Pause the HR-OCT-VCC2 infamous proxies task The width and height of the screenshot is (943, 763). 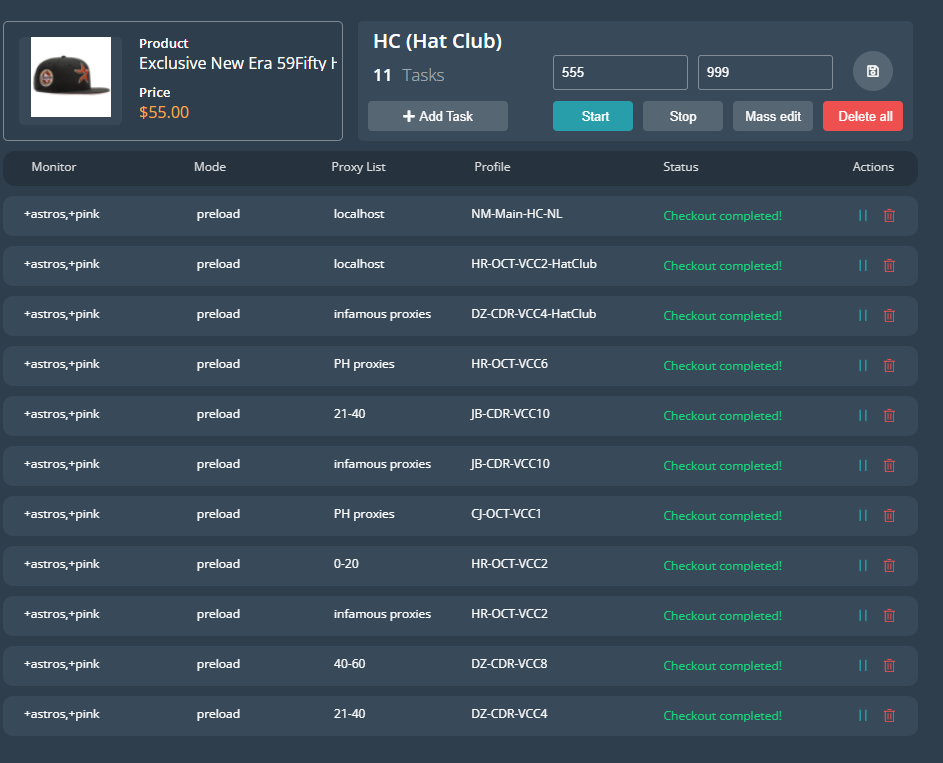862,615
